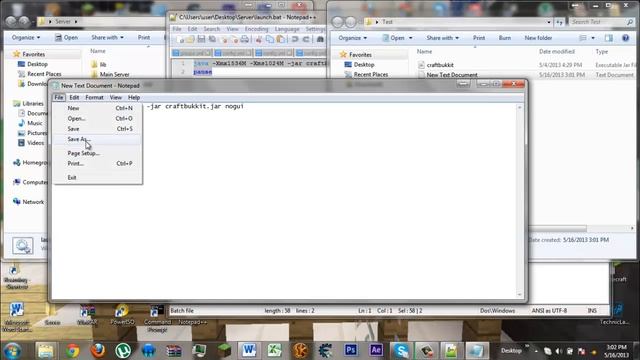The height and width of the screenshot is (360, 640).
Task: Open the arrow next to Open in Test explorer
Action: (x=411, y=38)
